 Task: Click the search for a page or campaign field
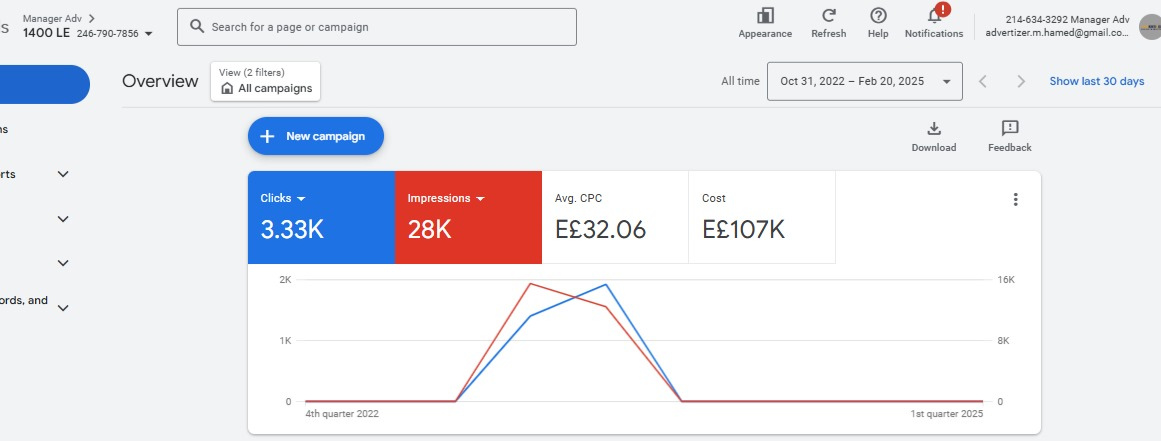pos(377,27)
